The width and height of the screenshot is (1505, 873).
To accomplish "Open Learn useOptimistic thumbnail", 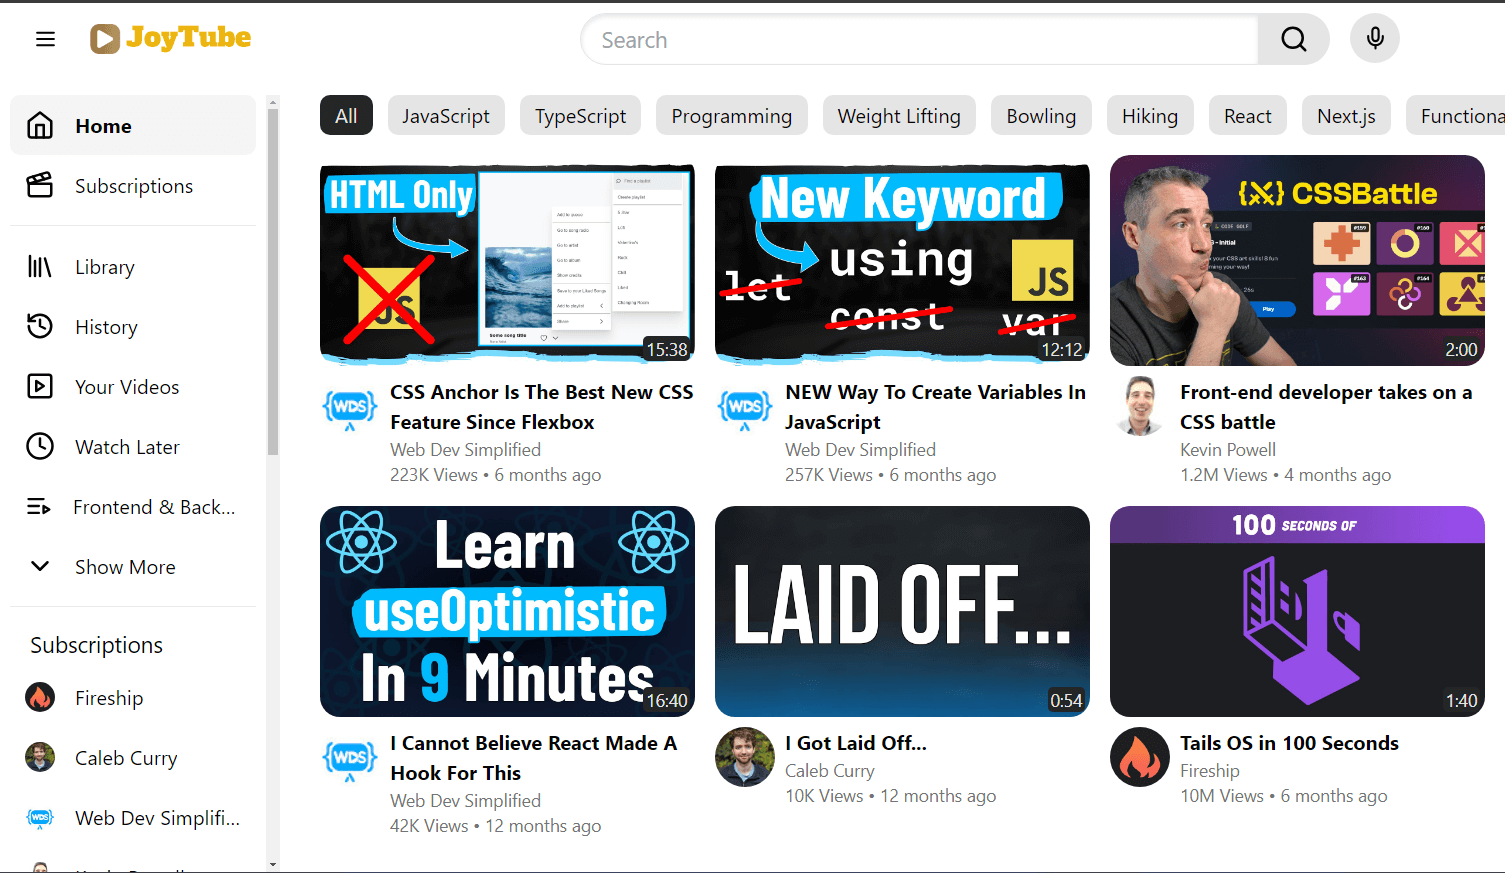I will pyautogui.click(x=507, y=611).
